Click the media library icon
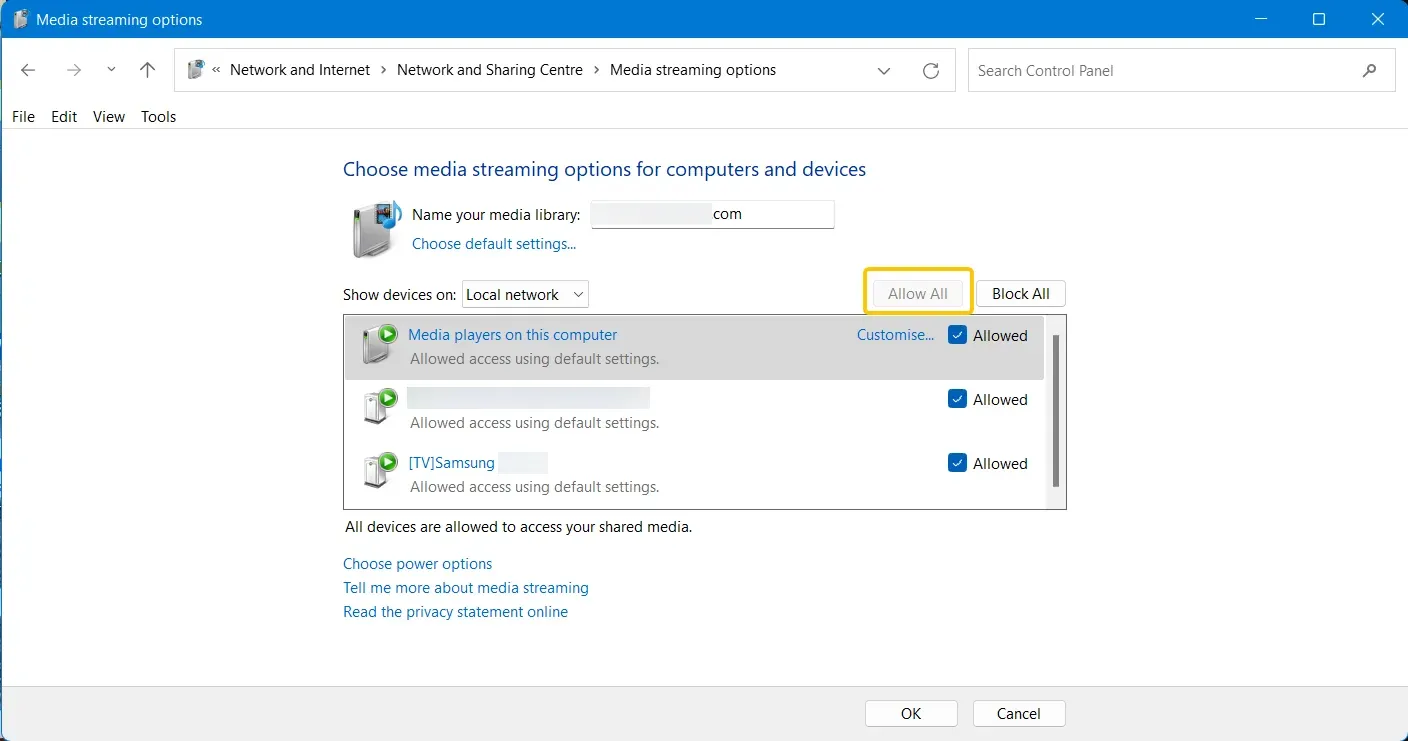Screen dimensions: 1408x741 [375, 228]
